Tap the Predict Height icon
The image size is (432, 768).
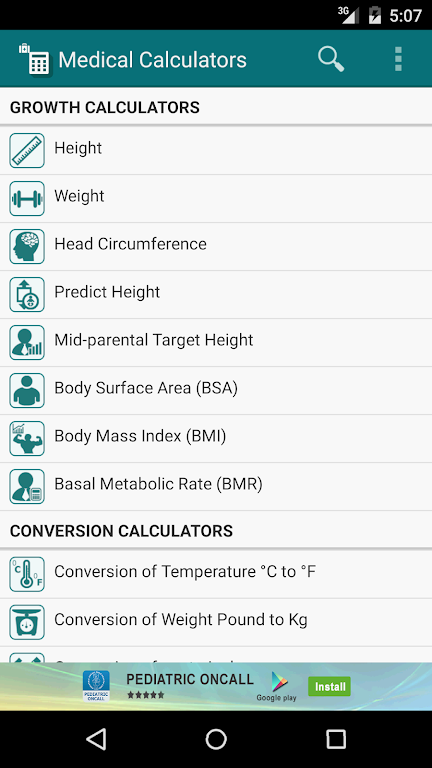point(27,294)
